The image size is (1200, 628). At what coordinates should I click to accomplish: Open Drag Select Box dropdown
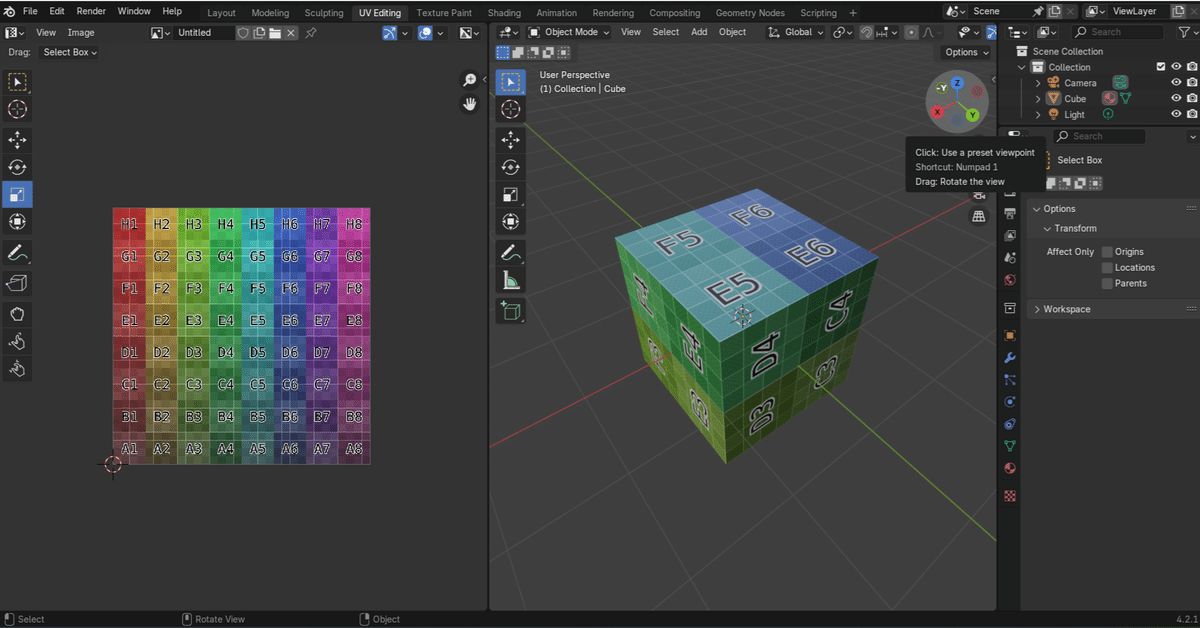pos(70,52)
